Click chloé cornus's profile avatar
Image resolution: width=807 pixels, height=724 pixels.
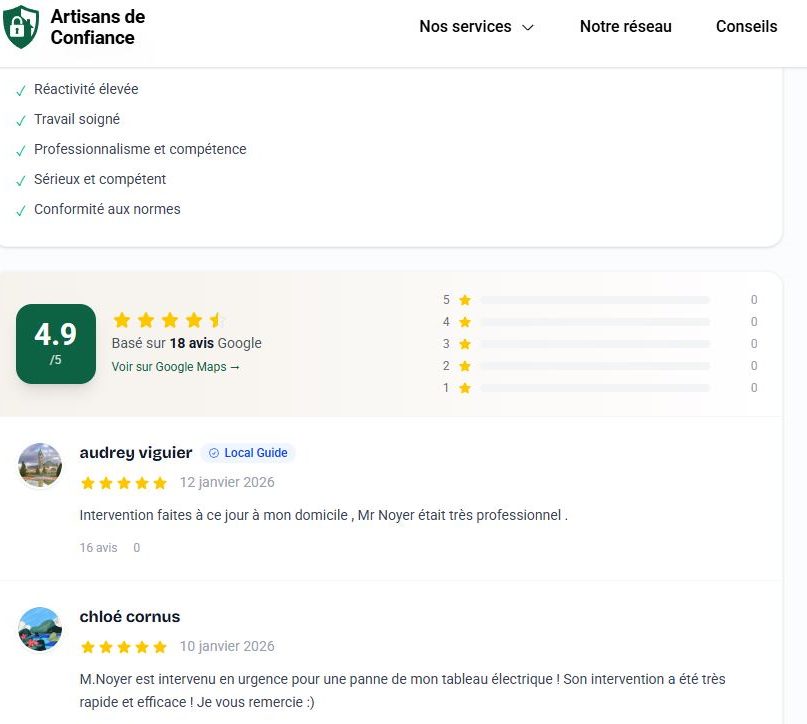[x=40, y=629]
